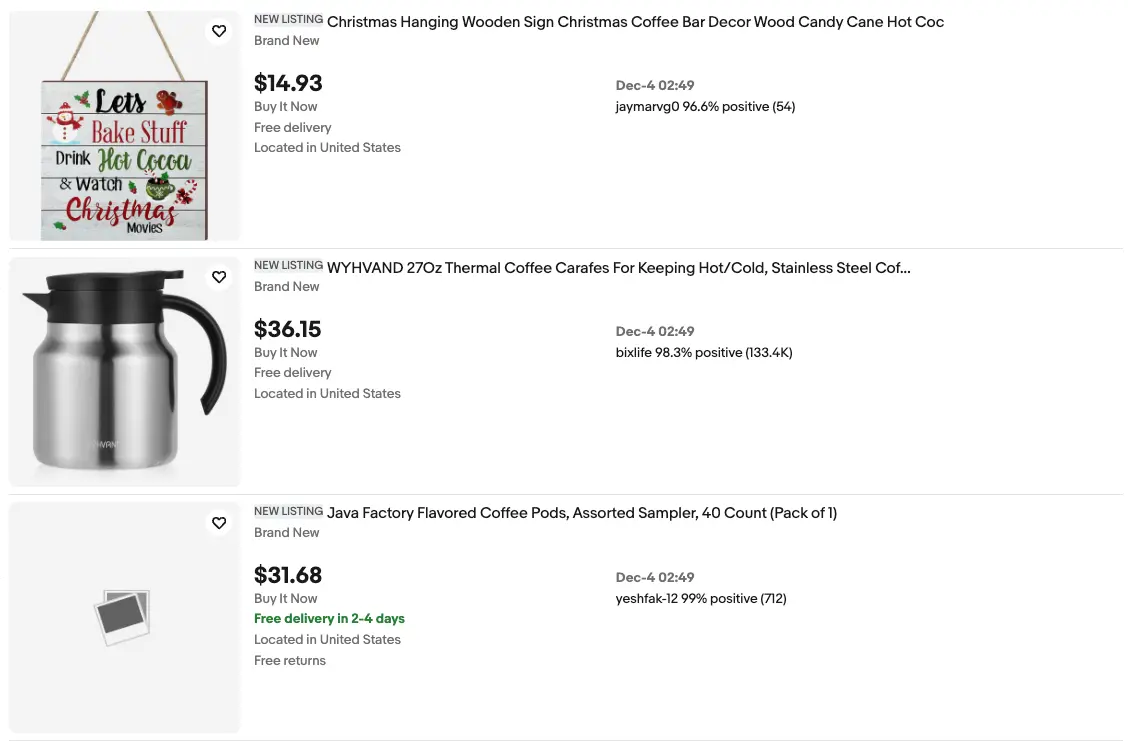Click placeholder image for coffee pods listing
1128x741 pixels.
(124, 618)
